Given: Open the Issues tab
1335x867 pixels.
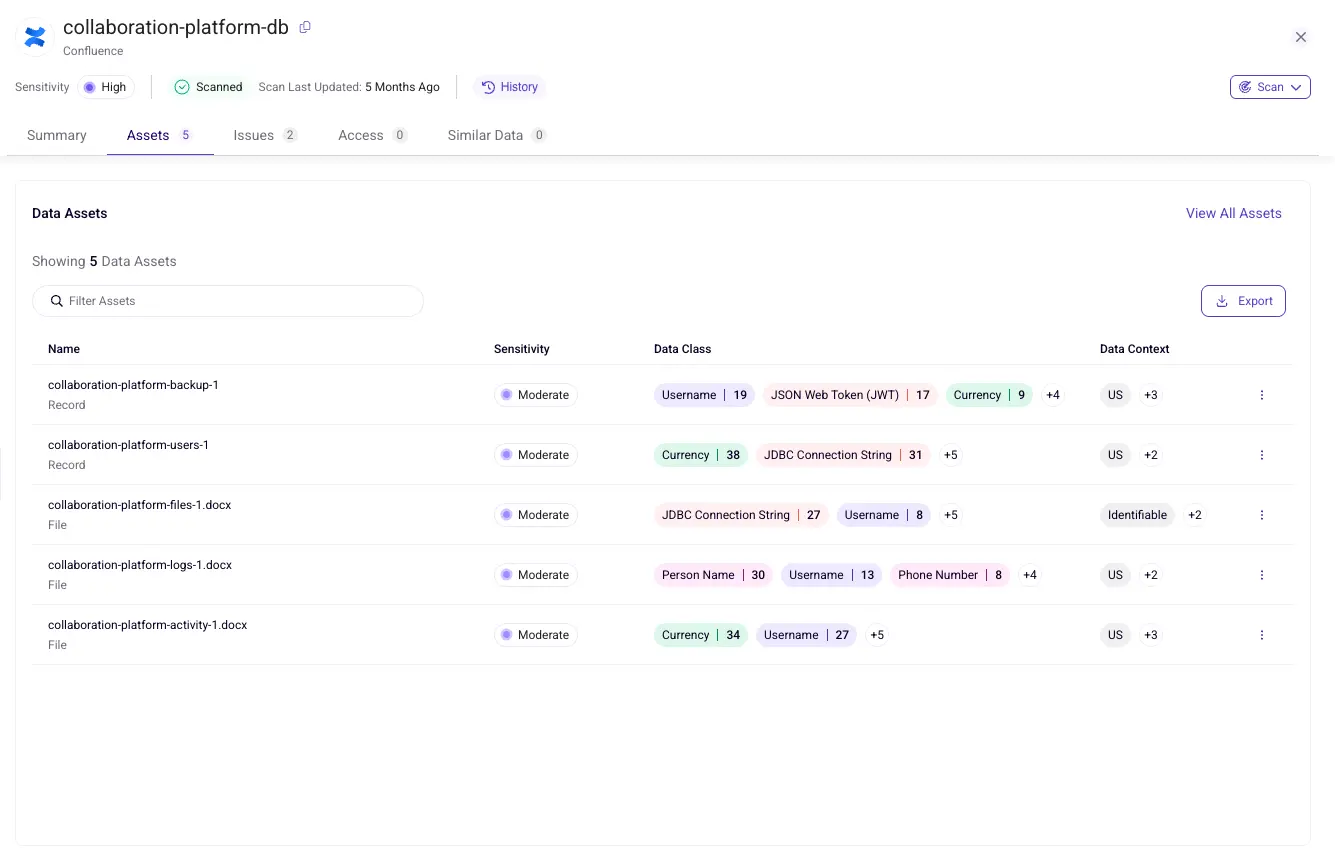Looking at the screenshot, I should 253,135.
